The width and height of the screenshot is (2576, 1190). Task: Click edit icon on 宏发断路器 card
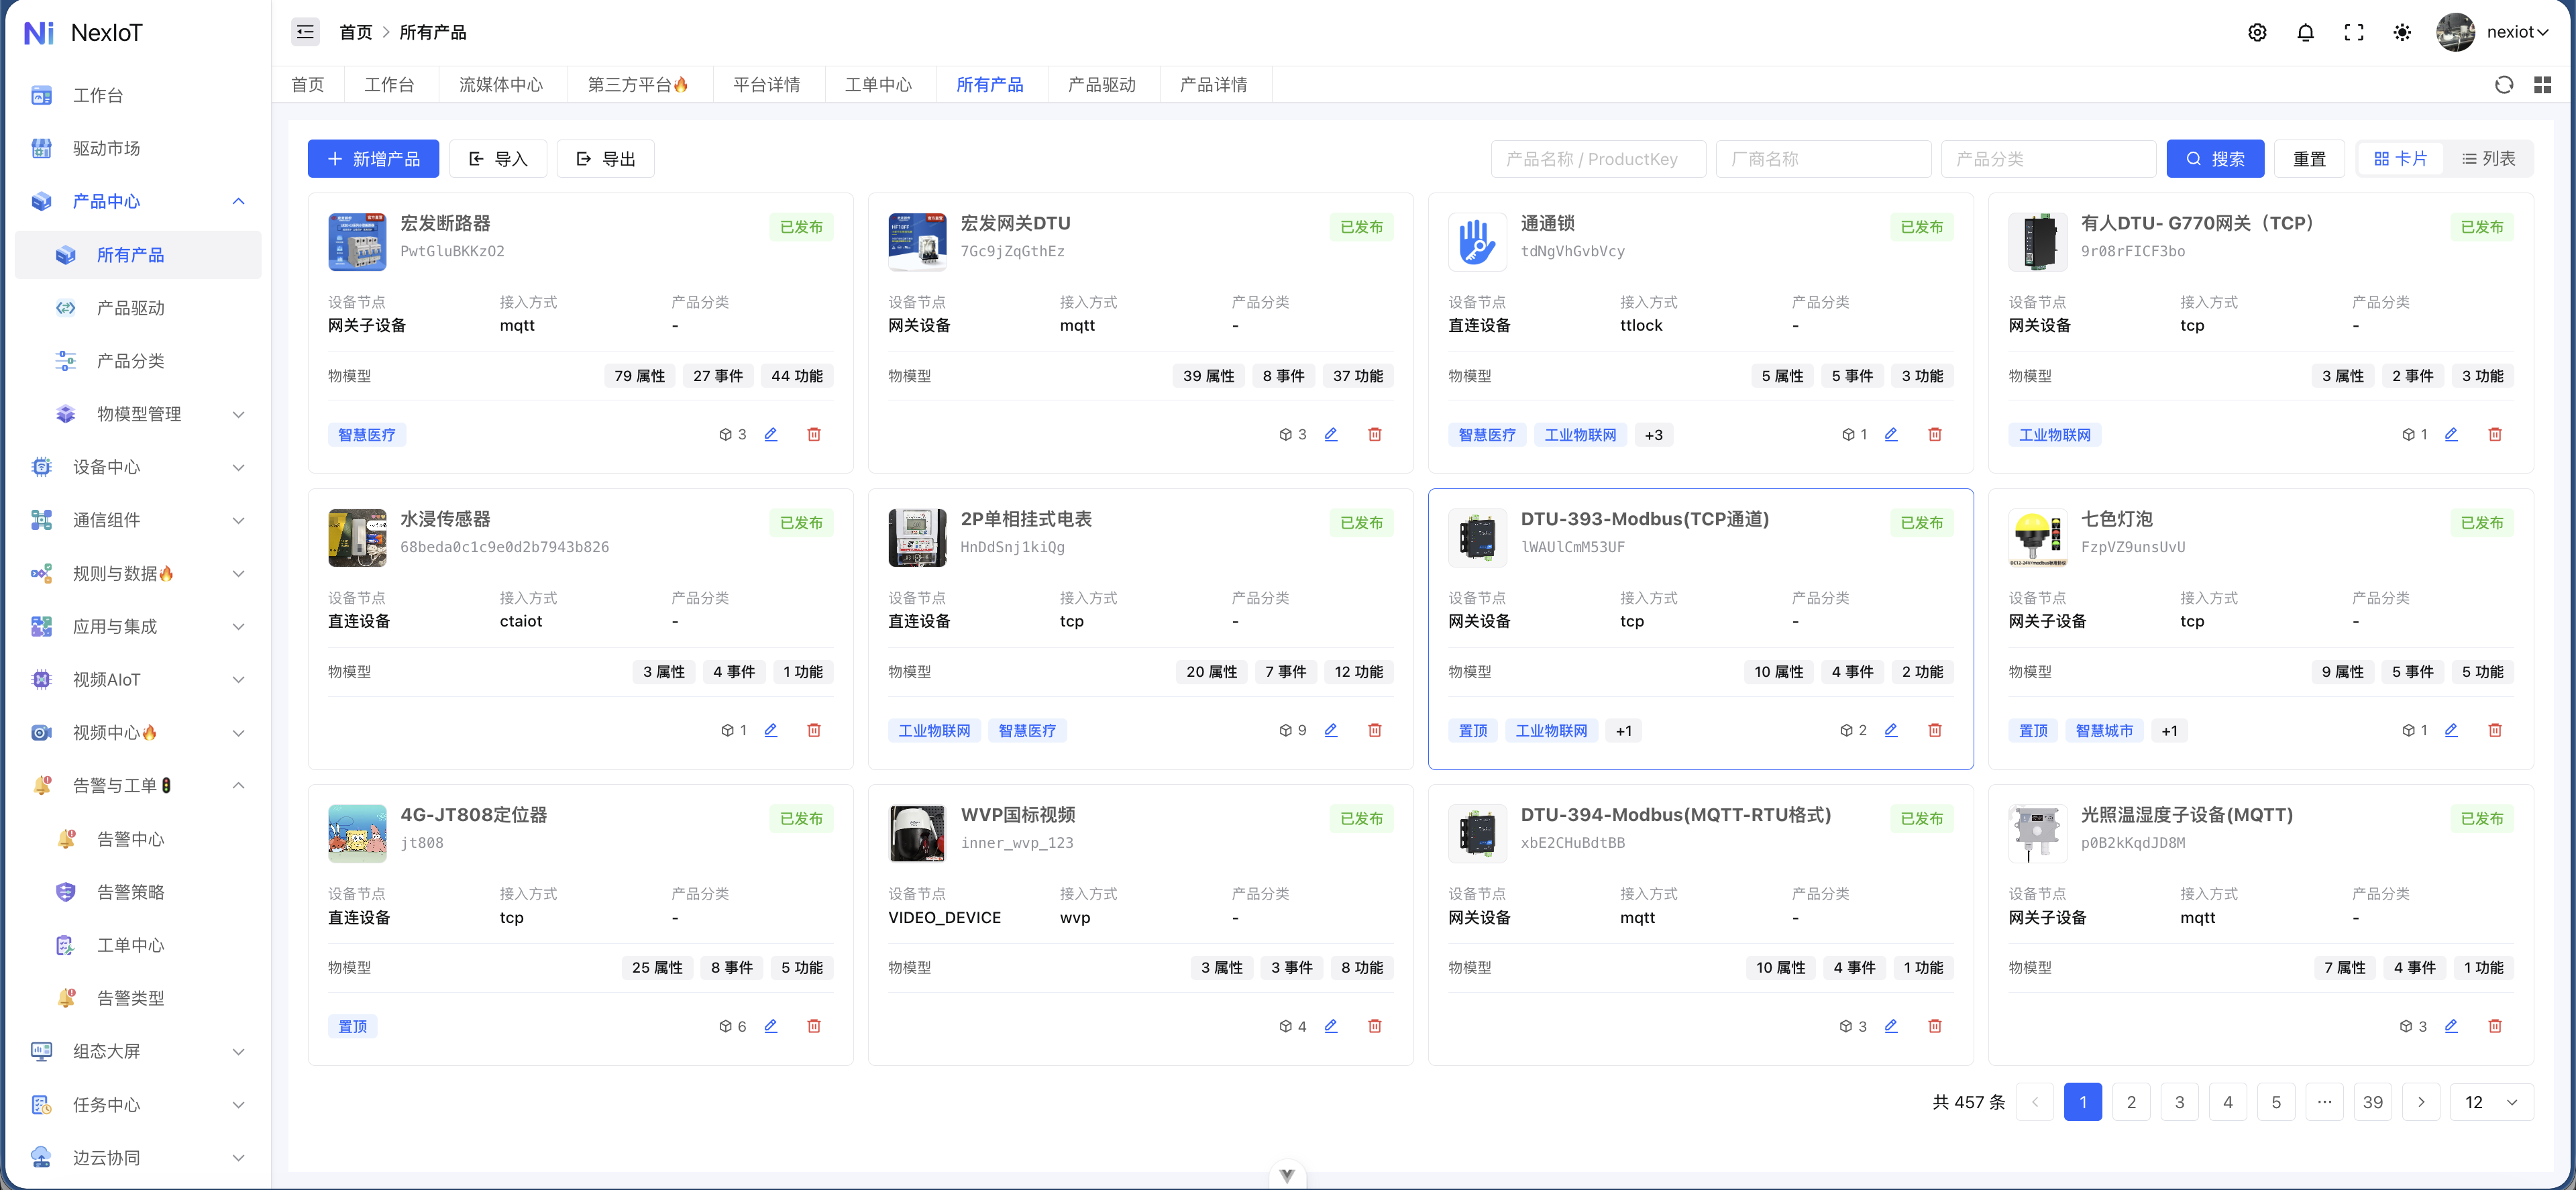tap(771, 434)
